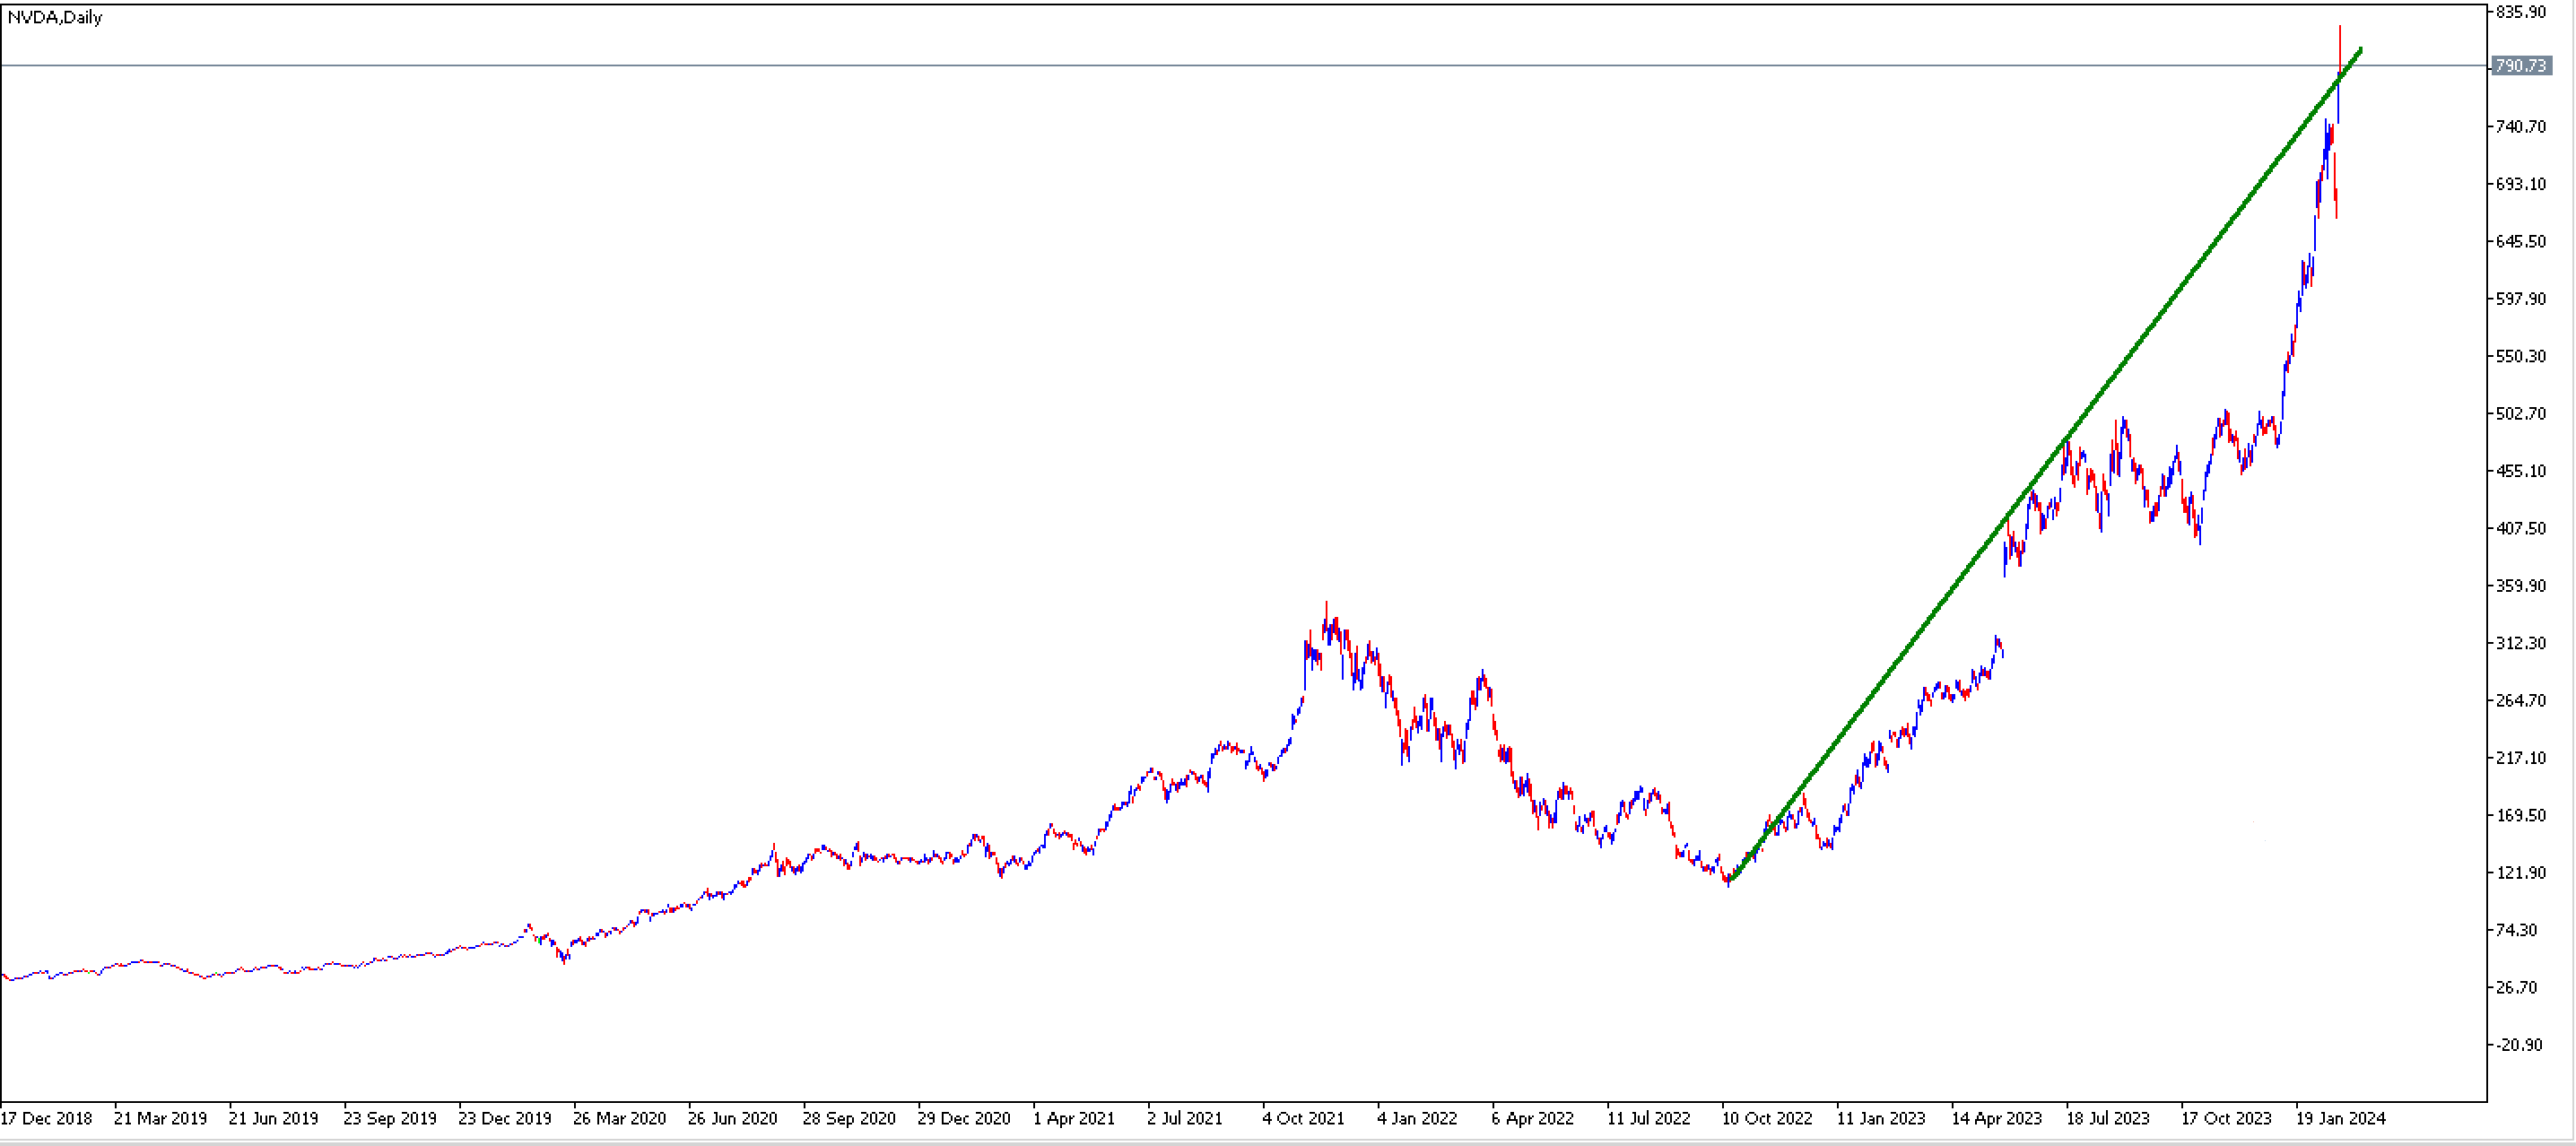Click the 835.90 price scale label

pos(2520,12)
